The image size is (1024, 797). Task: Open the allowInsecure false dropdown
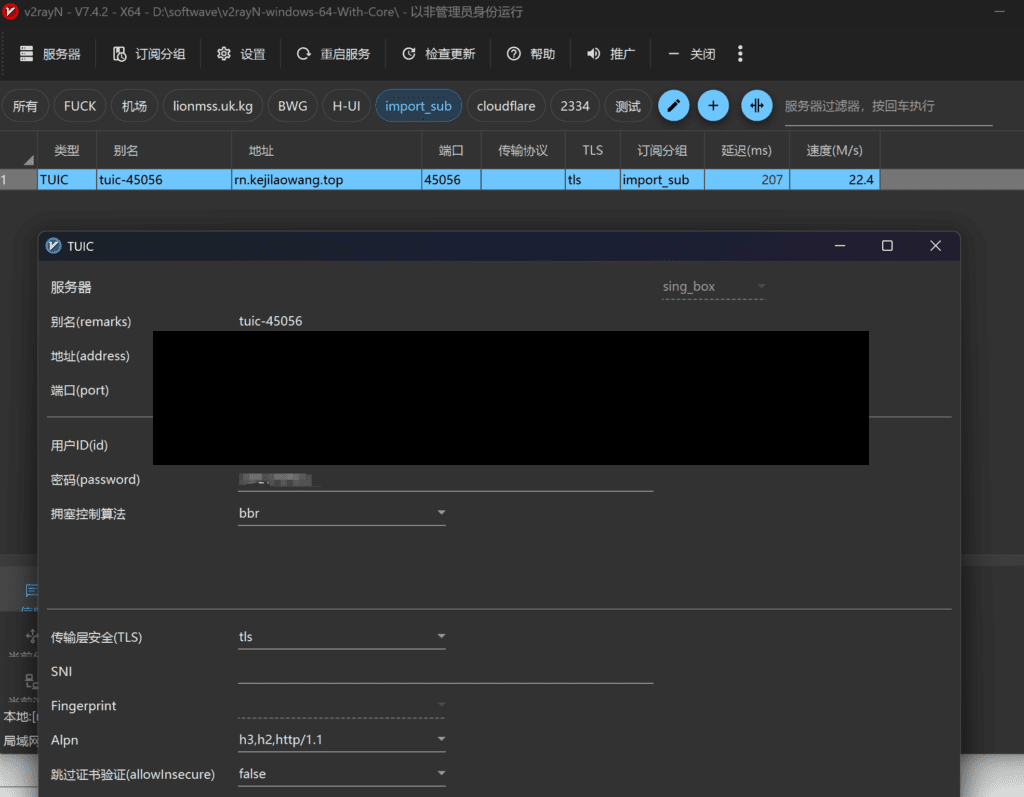342,774
